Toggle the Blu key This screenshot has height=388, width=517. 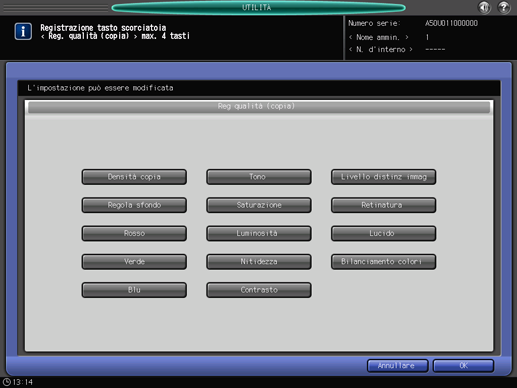(134, 290)
